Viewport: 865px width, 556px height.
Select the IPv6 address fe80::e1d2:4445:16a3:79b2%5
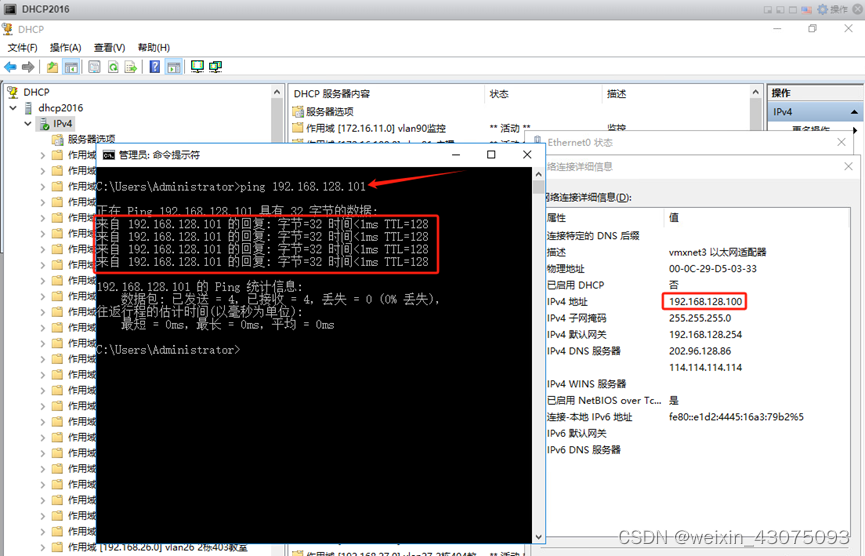coord(736,416)
